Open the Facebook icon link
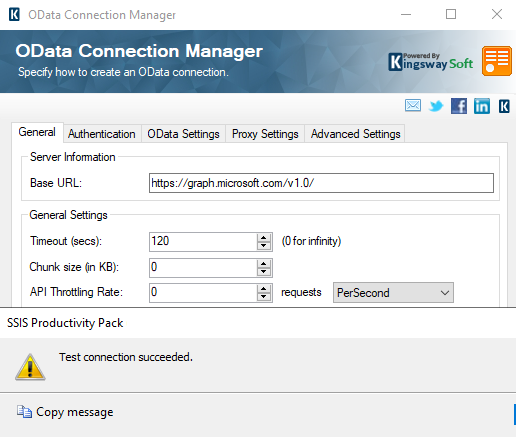This screenshot has width=516, height=437. coord(459,106)
